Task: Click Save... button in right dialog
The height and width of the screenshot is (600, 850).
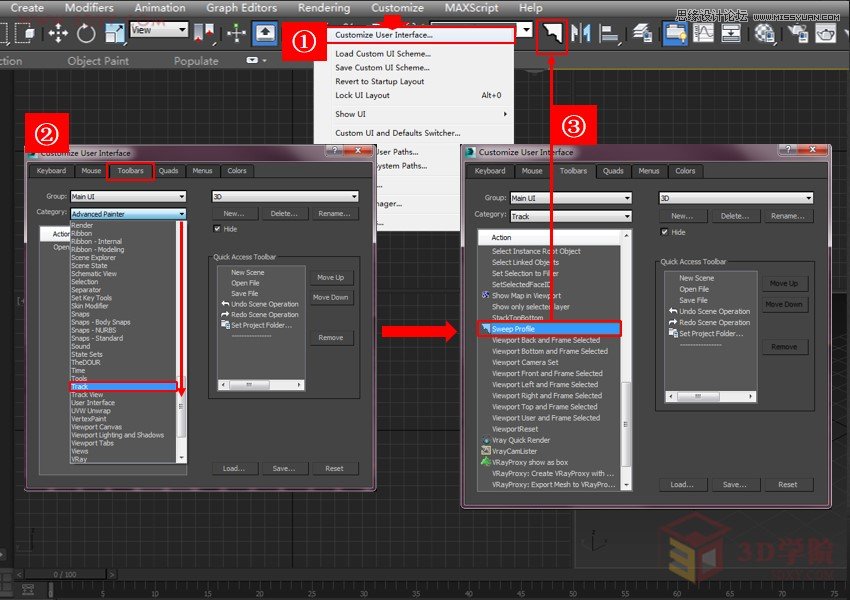Action: click(735, 485)
